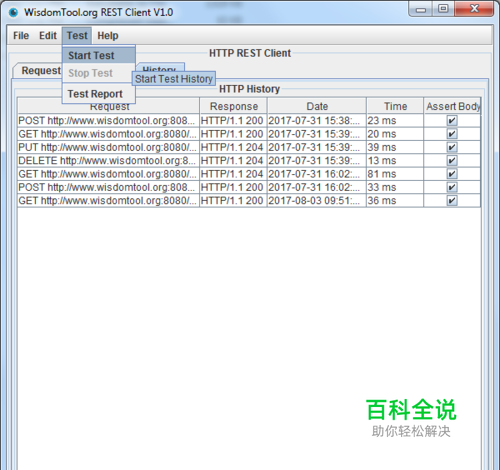
Task: Click the date 2017-08-03 09:51 cell
Action: pyautogui.click(x=317, y=201)
